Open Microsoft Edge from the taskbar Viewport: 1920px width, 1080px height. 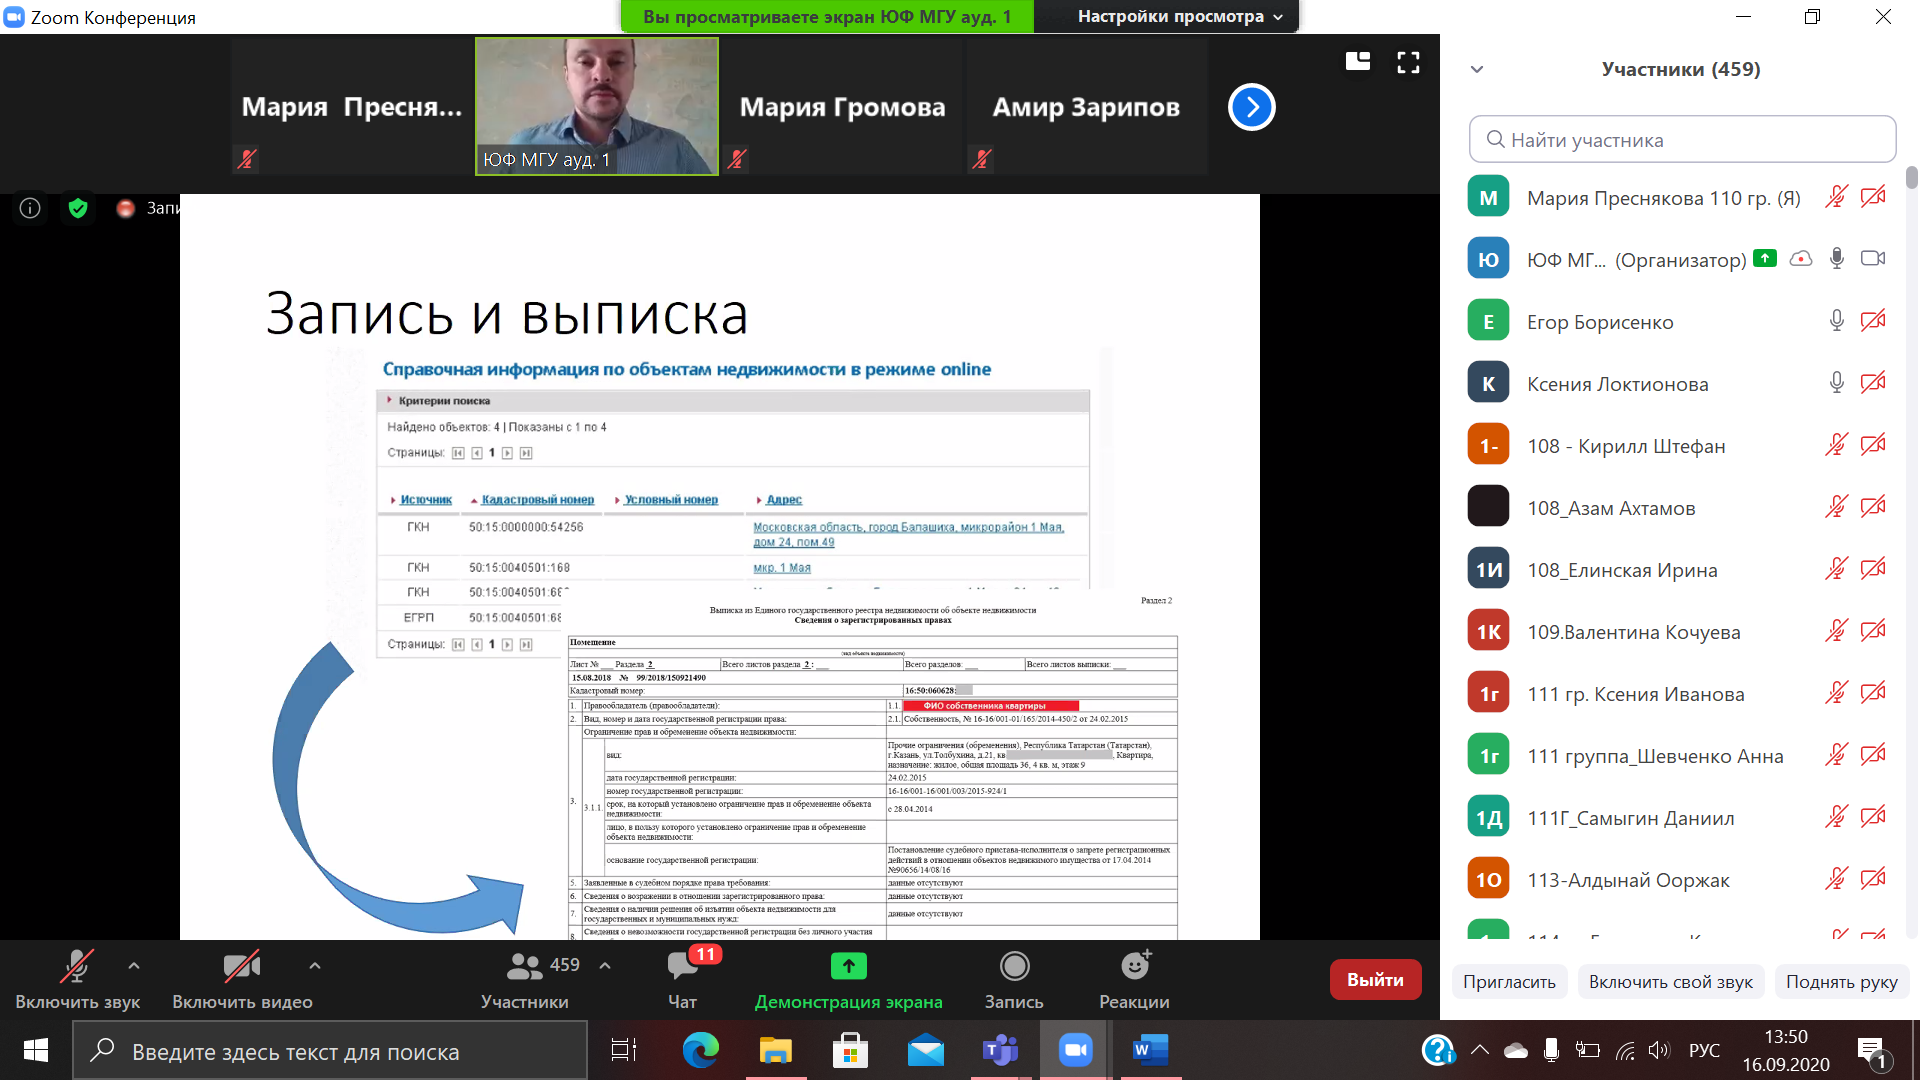(x=700, y=1050)
